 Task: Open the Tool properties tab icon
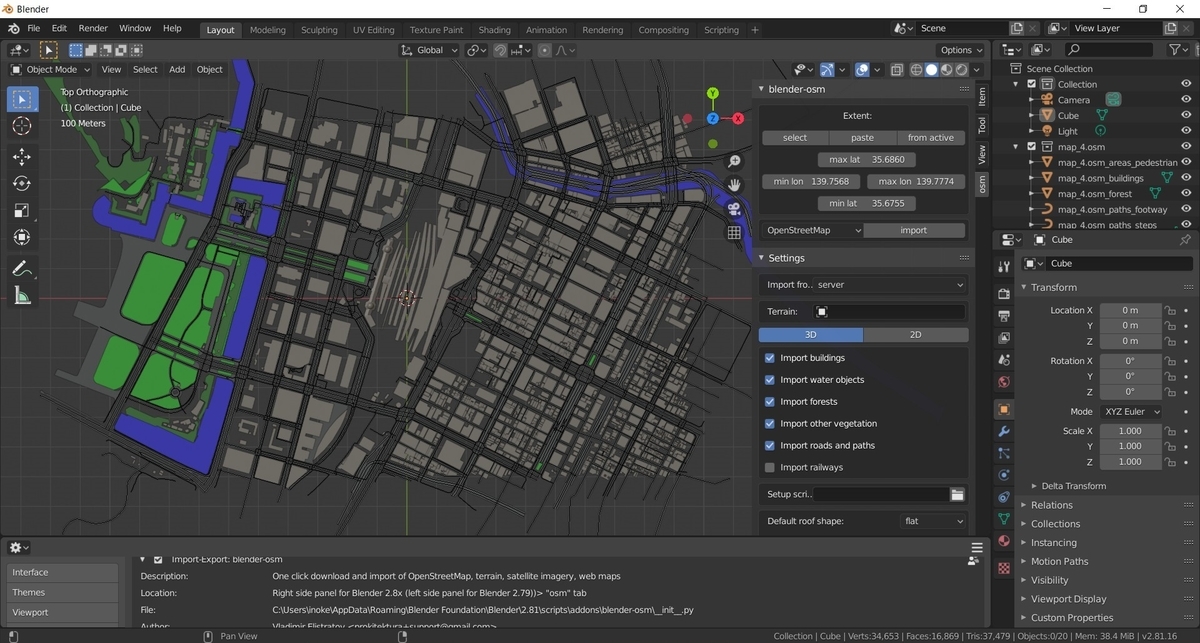(1004, 265)
